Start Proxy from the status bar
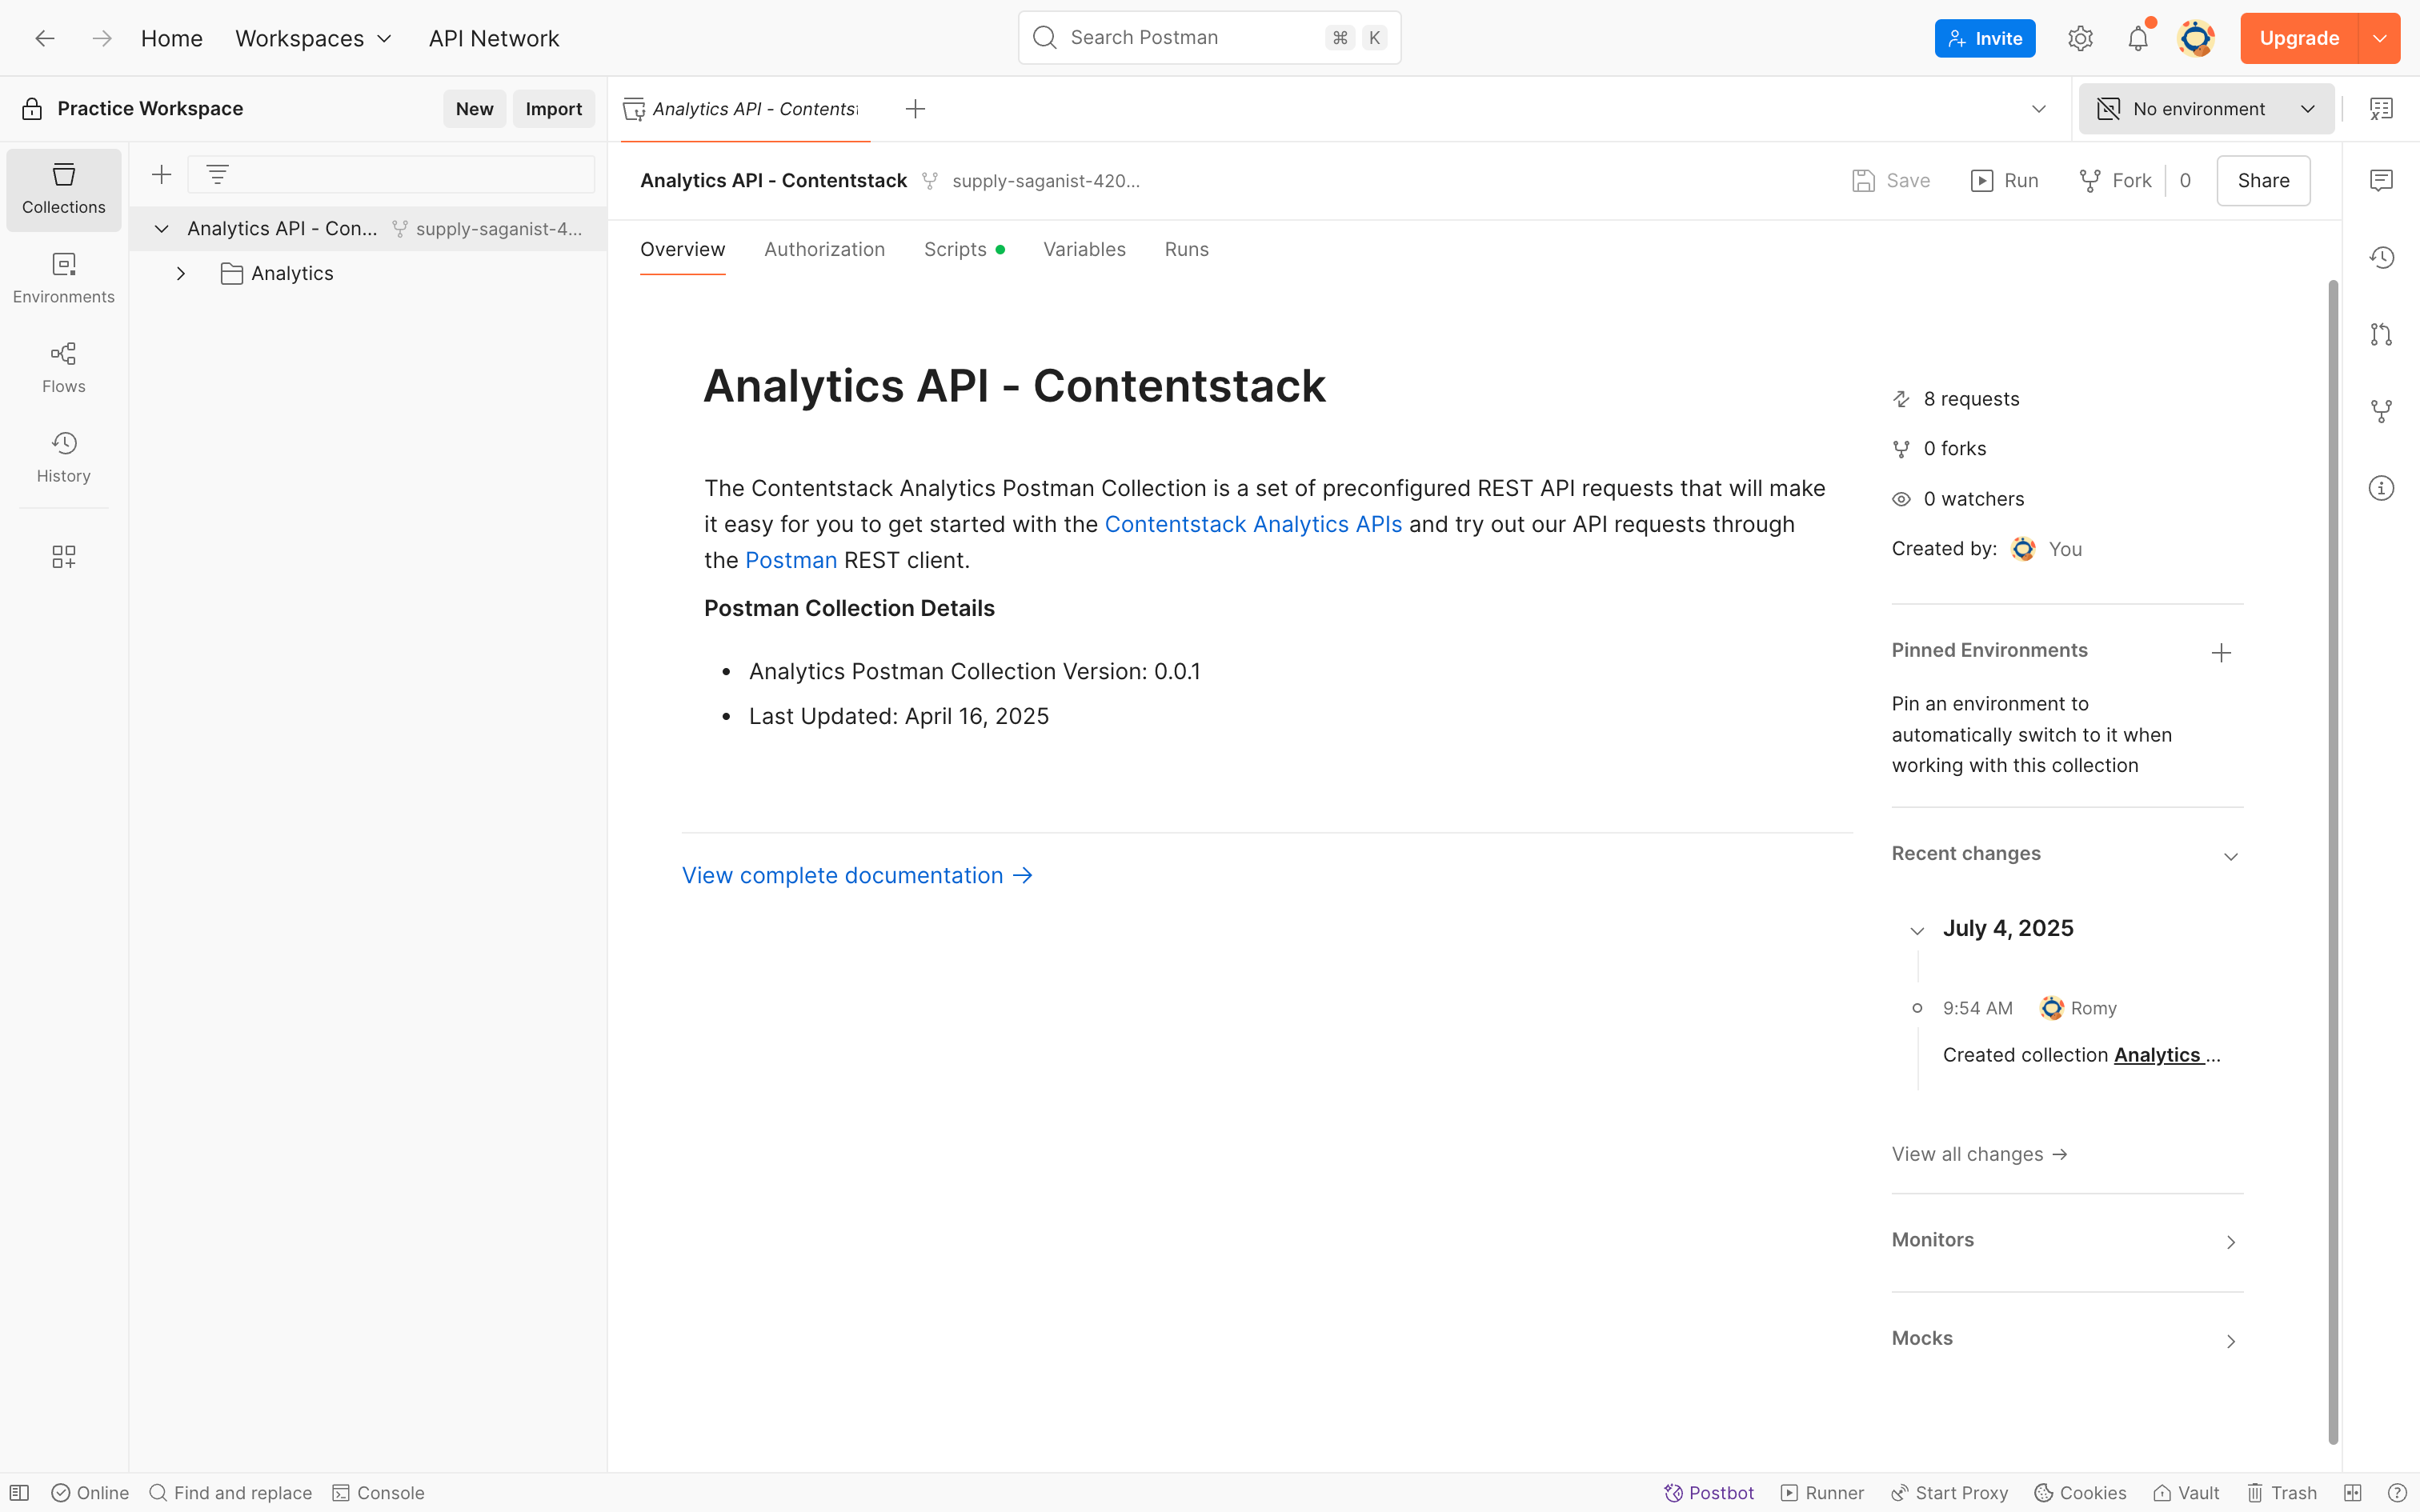2420x1512 pixels. pos(1949,1493)
